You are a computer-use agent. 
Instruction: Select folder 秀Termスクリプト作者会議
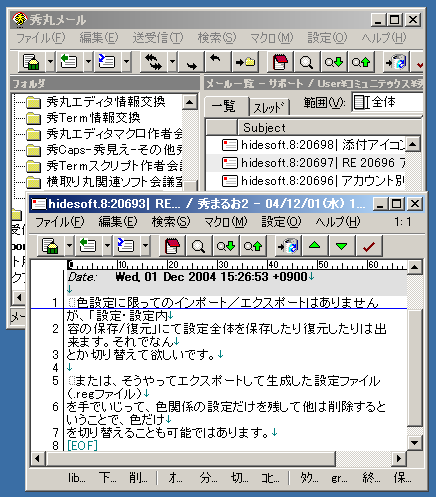point(114,166)
